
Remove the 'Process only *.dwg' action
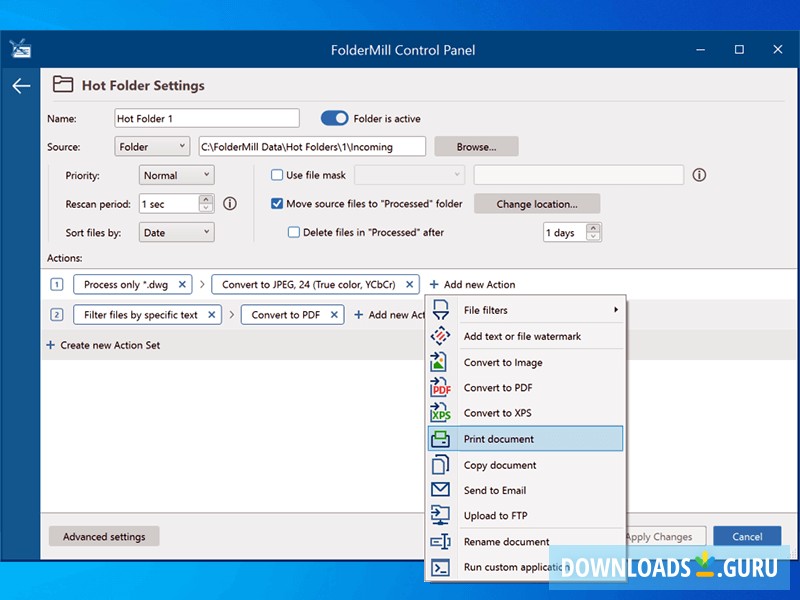point(182,284)
